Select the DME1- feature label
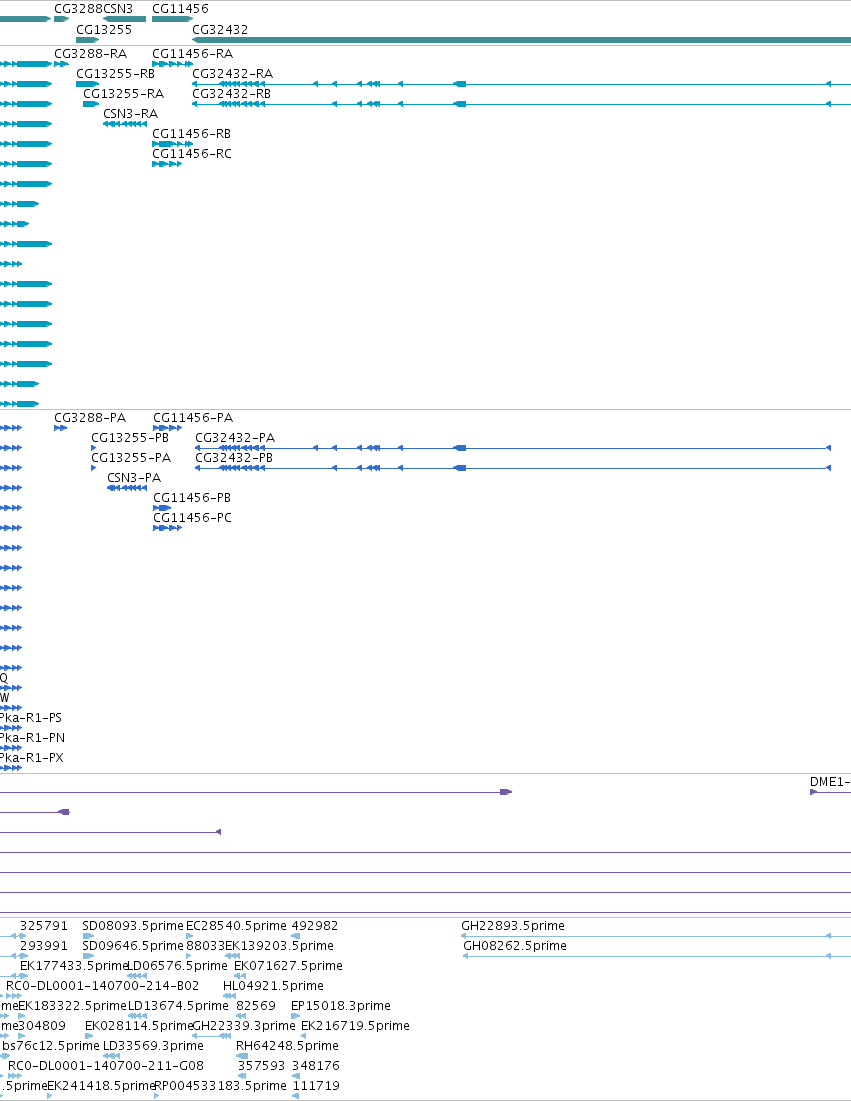This screenshot has height=1101, width=851. tap(830, 782)
